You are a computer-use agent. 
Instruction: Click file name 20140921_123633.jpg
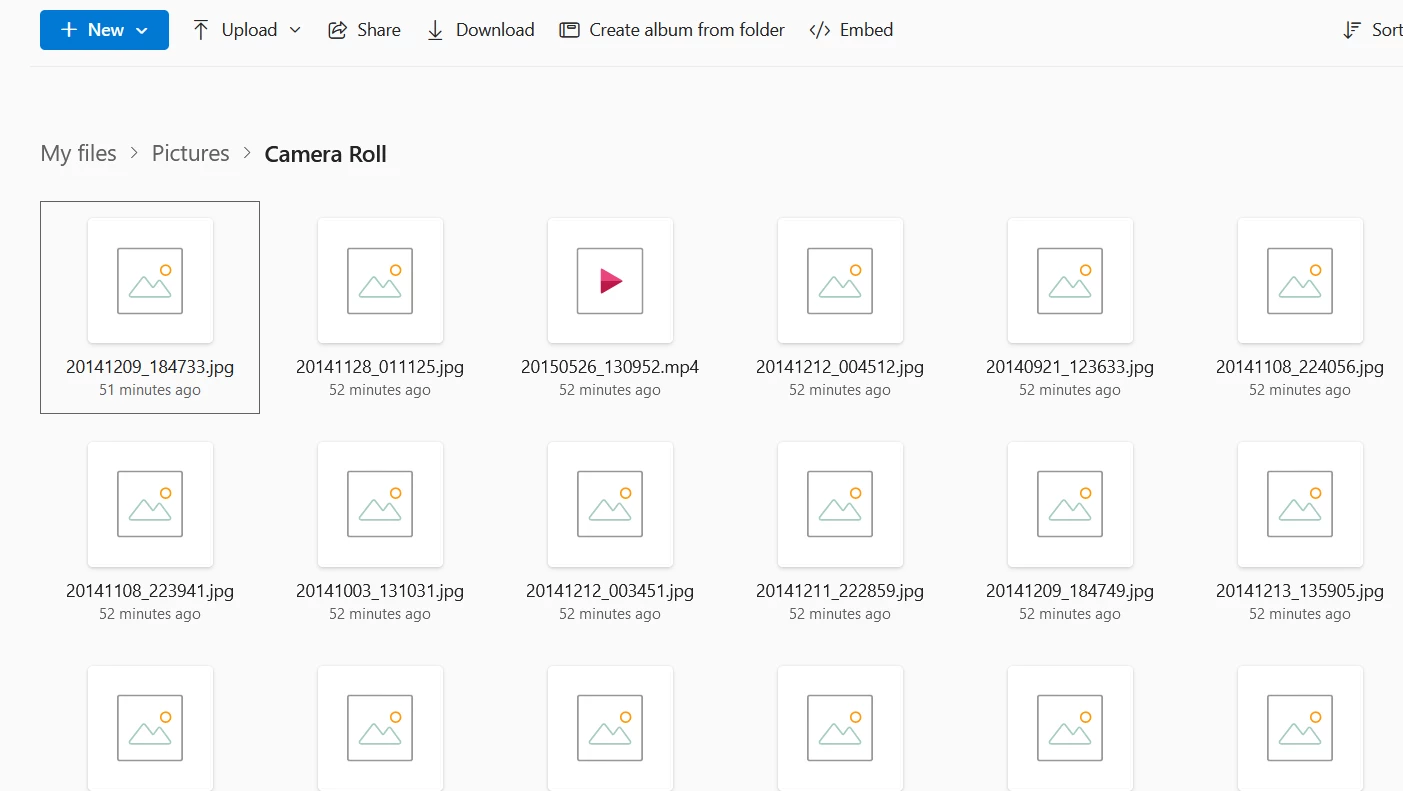[x=1070, y=367]
